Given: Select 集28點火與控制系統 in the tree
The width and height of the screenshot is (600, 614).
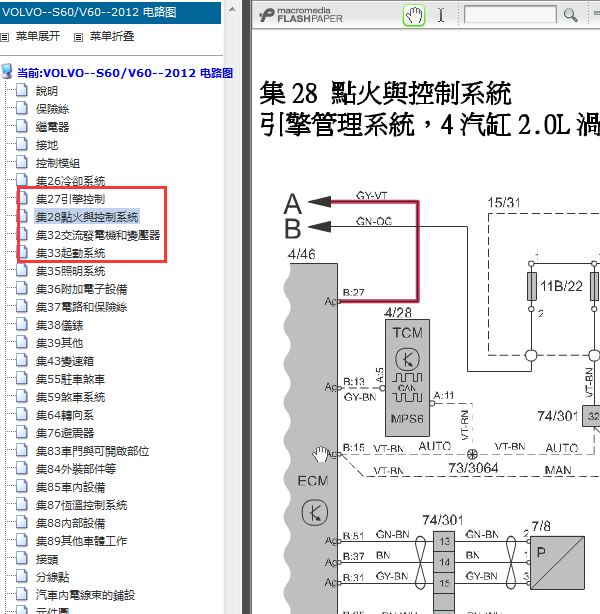Looking at the screenshot, I should 87,217.
